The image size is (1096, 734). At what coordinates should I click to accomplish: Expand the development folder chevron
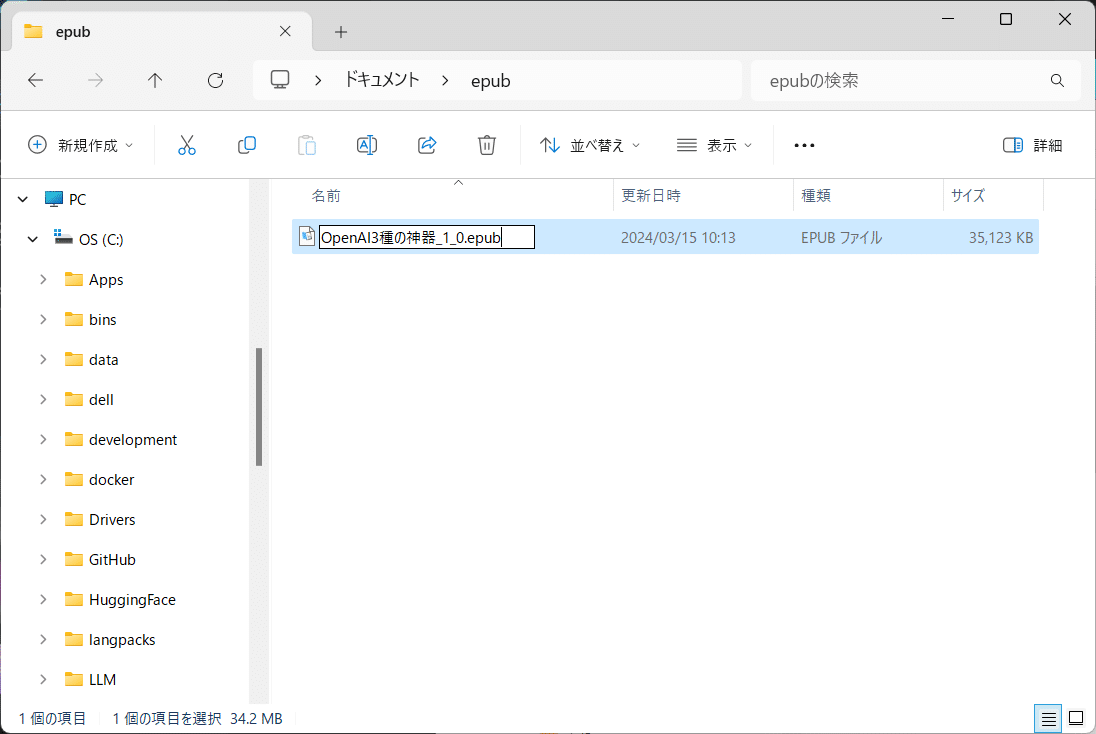[x=43, y=439]
